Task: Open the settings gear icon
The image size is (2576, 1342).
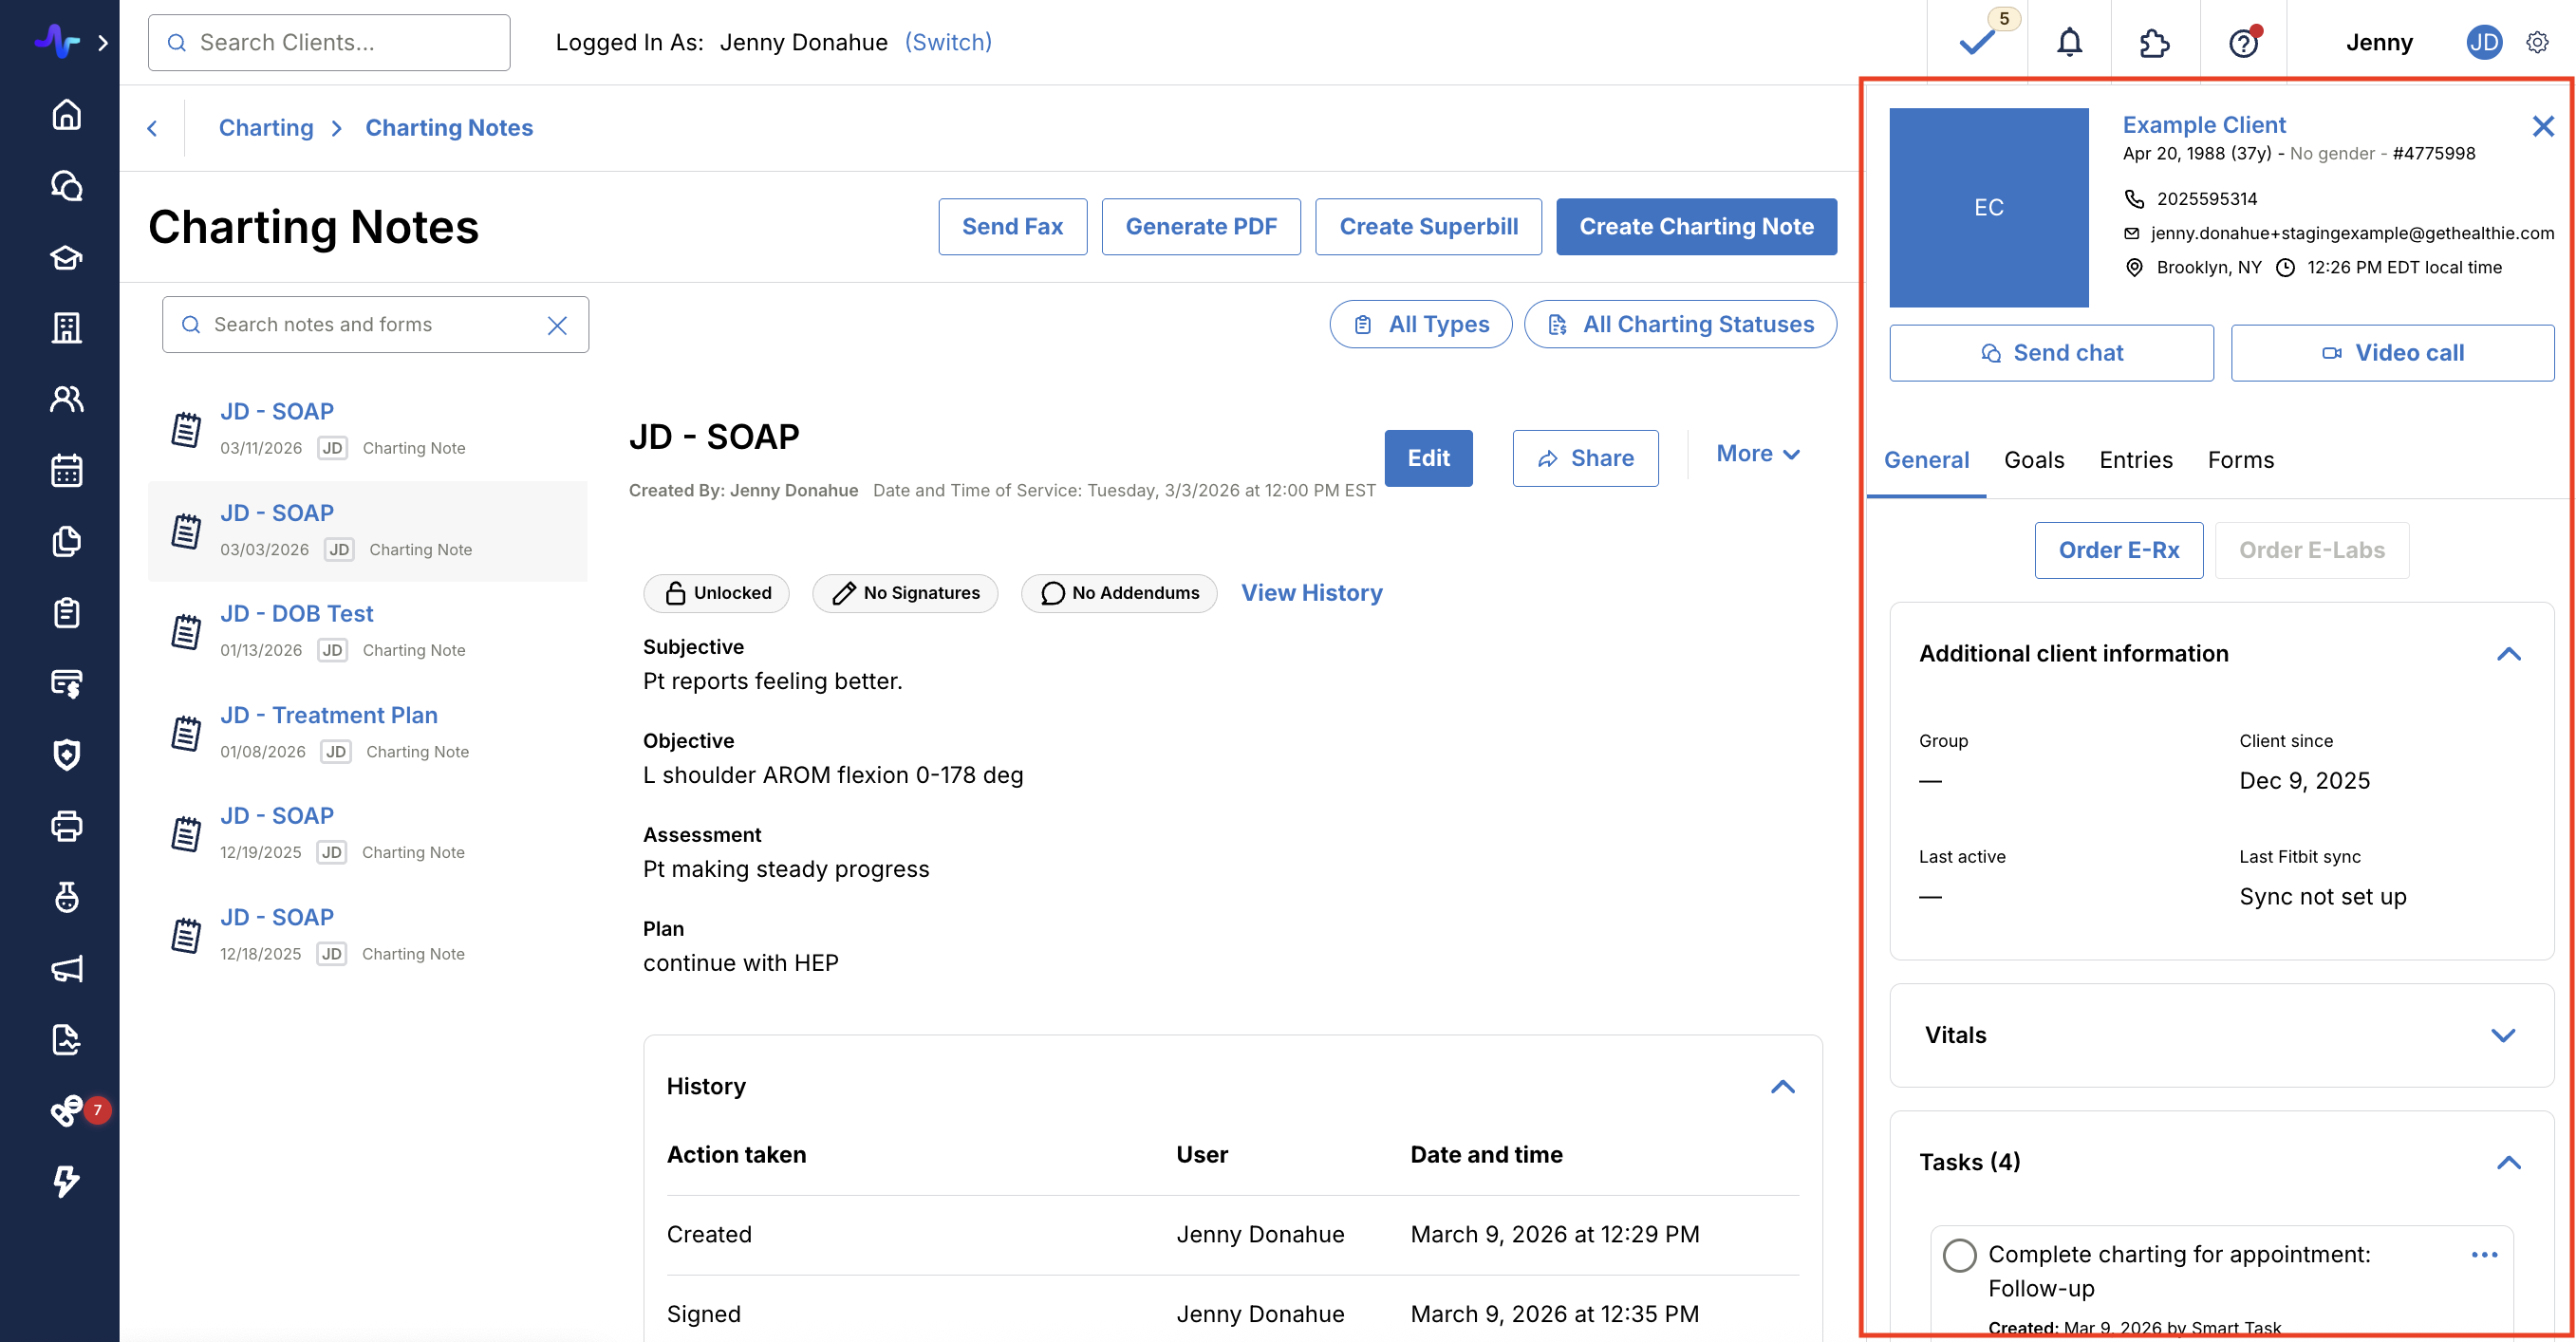Action: 2537,42
